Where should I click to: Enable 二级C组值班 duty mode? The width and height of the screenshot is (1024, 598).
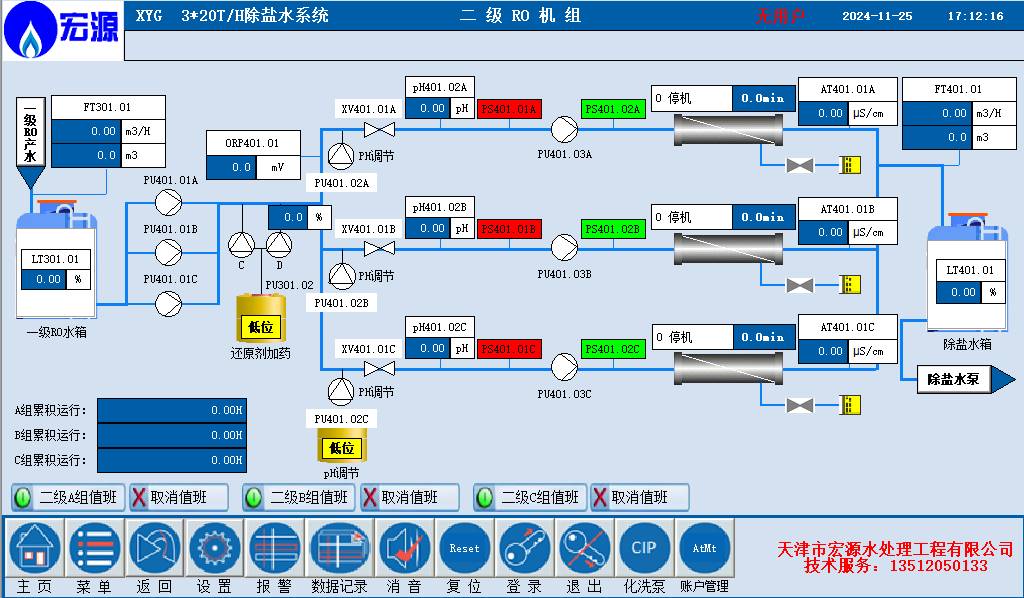[x=530, y=497]
